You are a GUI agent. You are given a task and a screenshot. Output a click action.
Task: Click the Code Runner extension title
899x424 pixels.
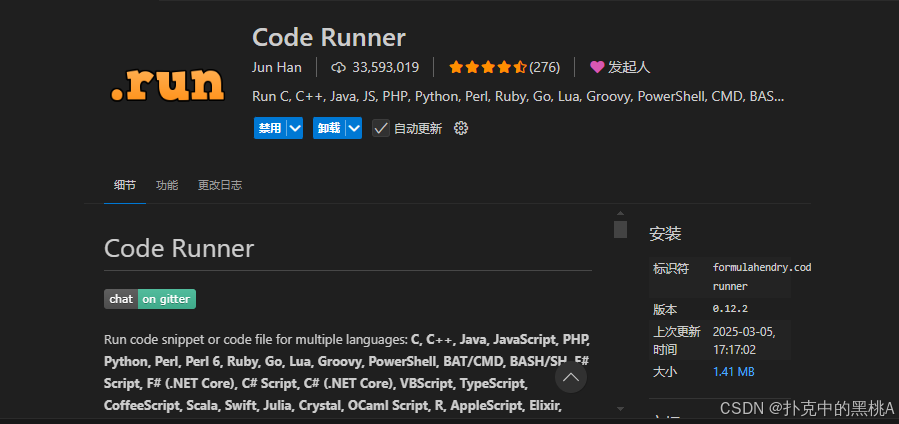click(329, 38)
